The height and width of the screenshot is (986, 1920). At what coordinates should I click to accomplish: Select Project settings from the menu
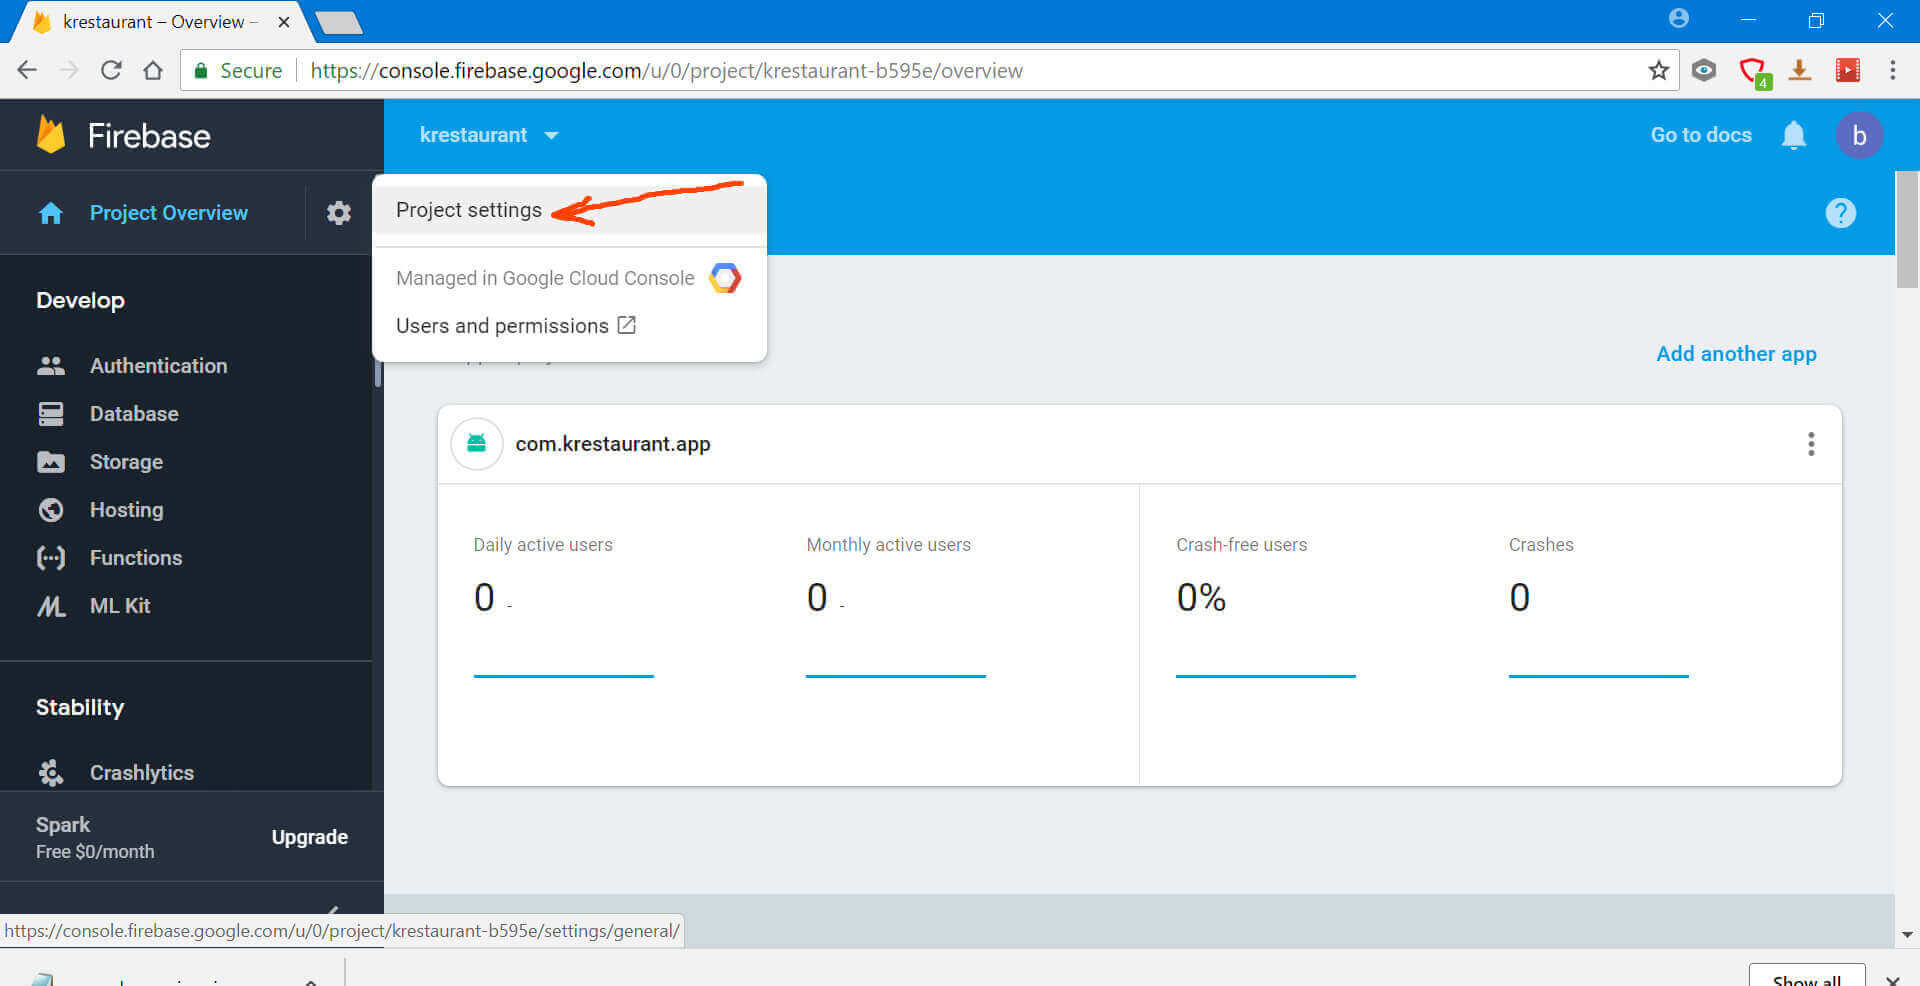[469, 210]
